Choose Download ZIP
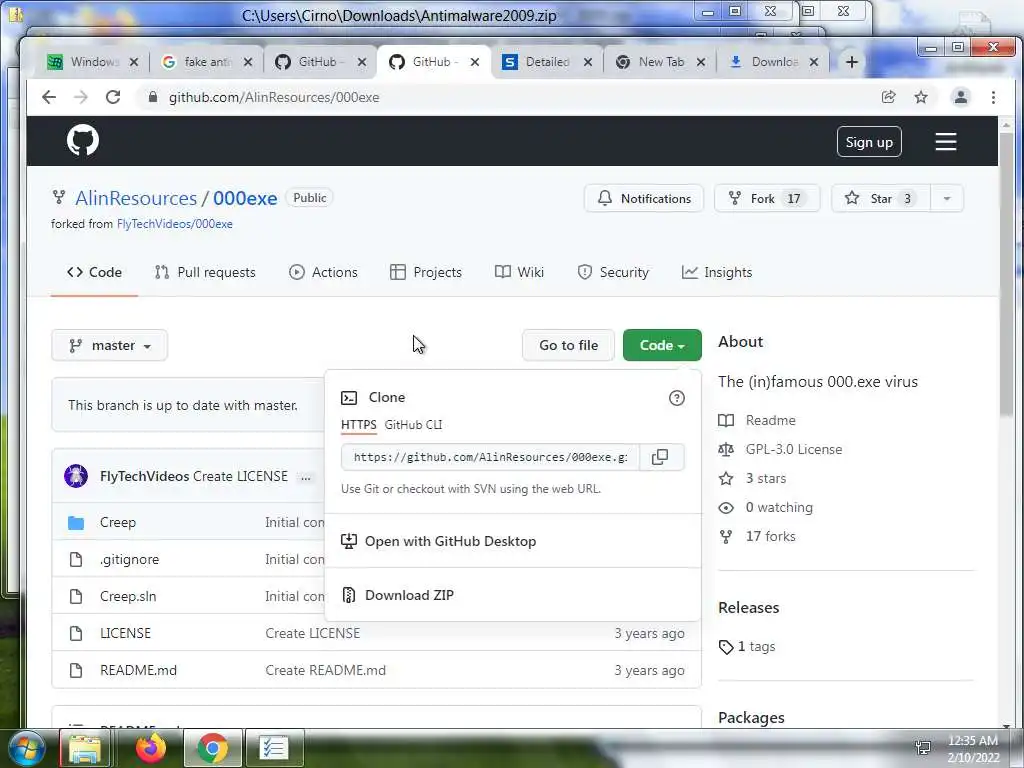The image size is (1024, 768). pos(409,595)
